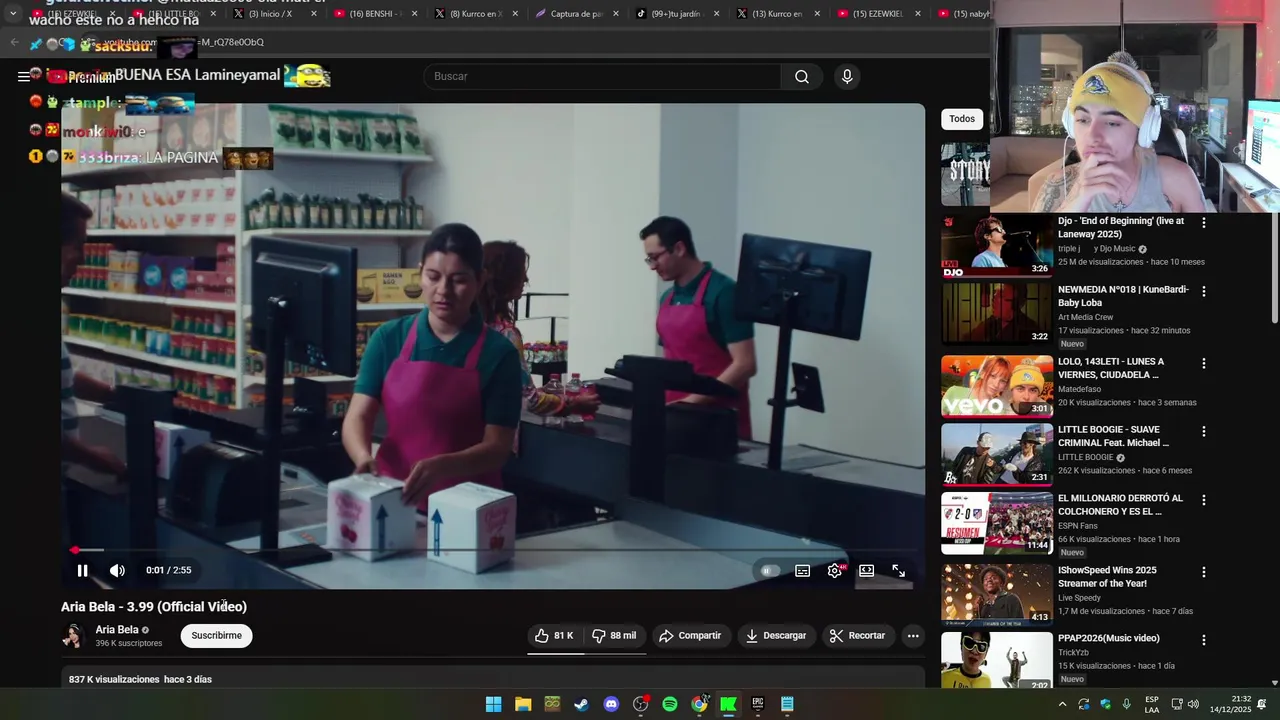
Task: Toggle the autoplay switch in the player
Action: click(769, 570)
